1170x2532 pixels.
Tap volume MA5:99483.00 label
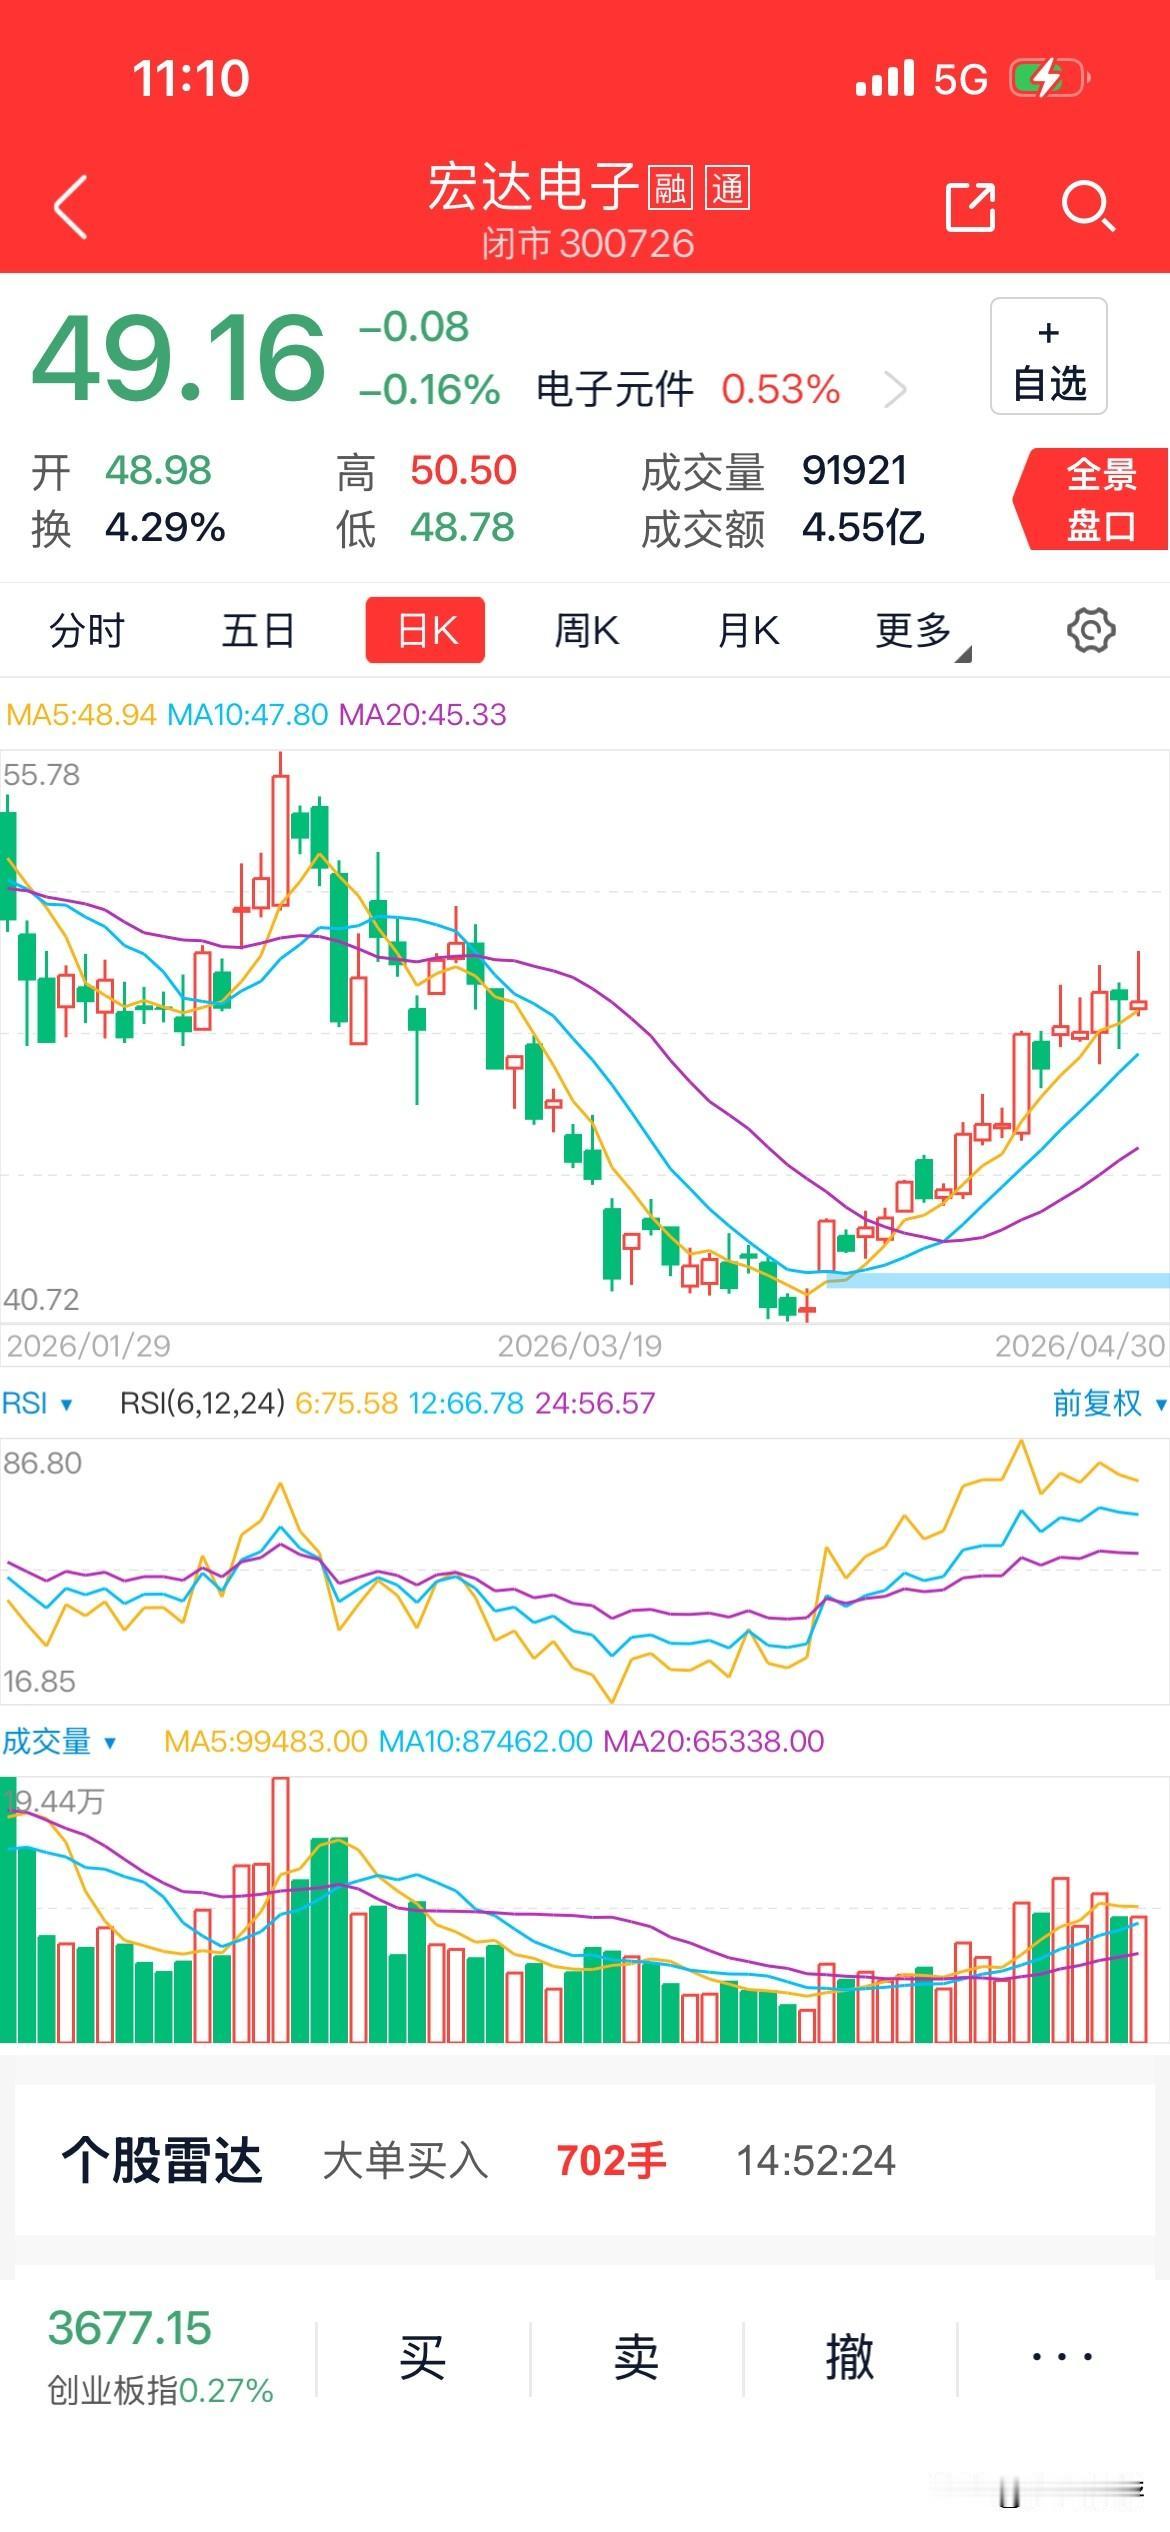coord(266,1741)
